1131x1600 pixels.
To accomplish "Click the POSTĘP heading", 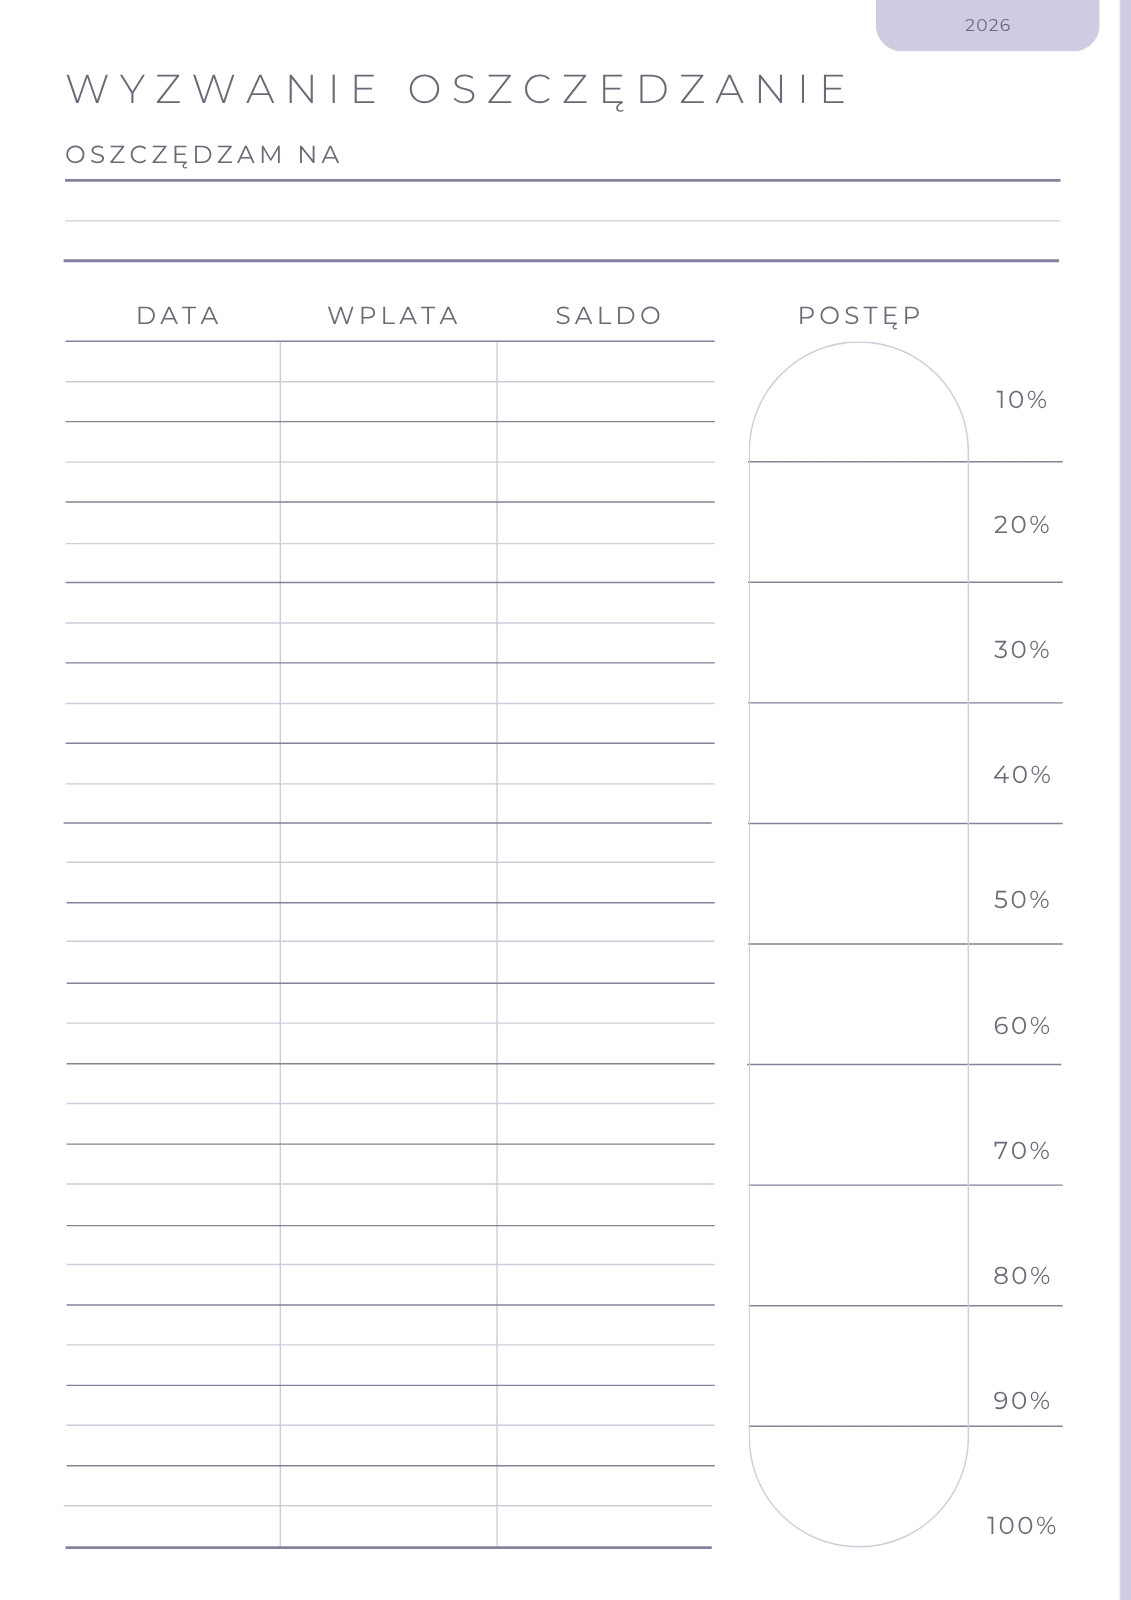I will tap(859, 316).
